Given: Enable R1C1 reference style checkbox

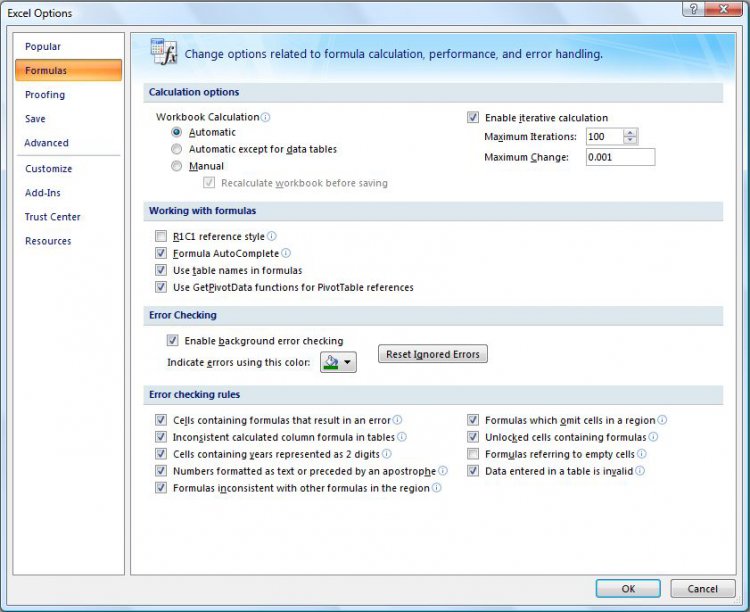Looking at the screenshot, I should [161, 236].
